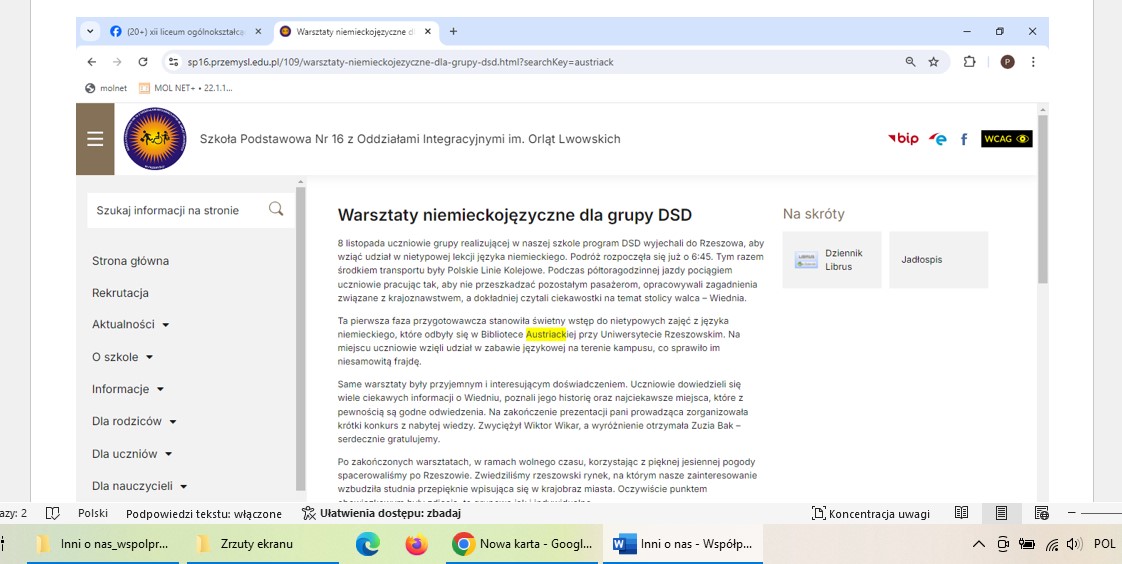This screenshot has width=1122, height=564.
Task: Toggle Koncentracja uwagi focus mode
Action: (871, 514)
